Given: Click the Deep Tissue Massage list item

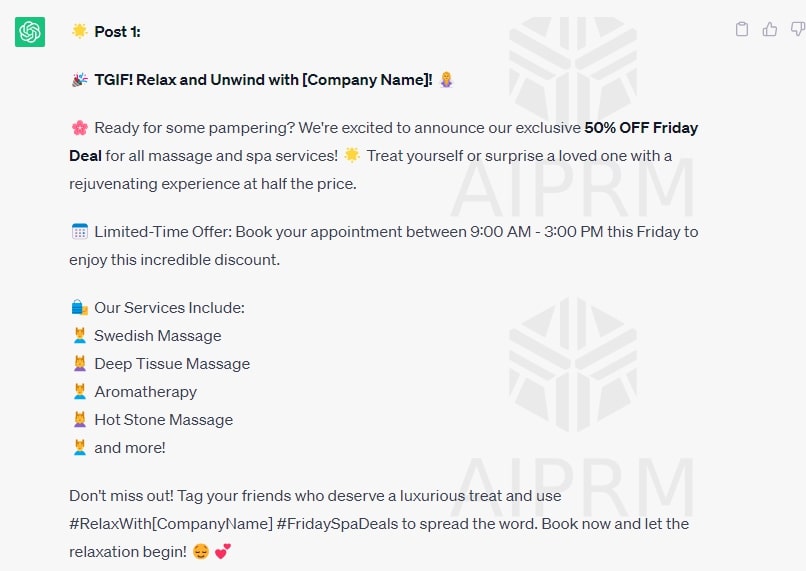Looking at the screenshot, I should (x=172, y=364).
